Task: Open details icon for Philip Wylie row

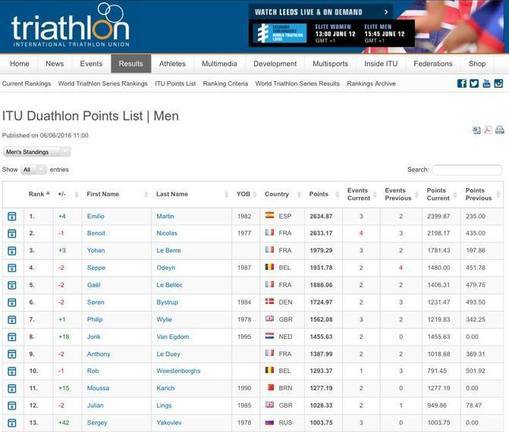Action: click(12, 320)
